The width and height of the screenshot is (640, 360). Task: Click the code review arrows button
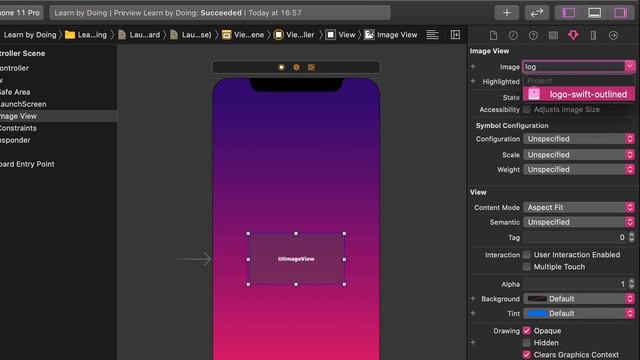(x=536, y=13)
